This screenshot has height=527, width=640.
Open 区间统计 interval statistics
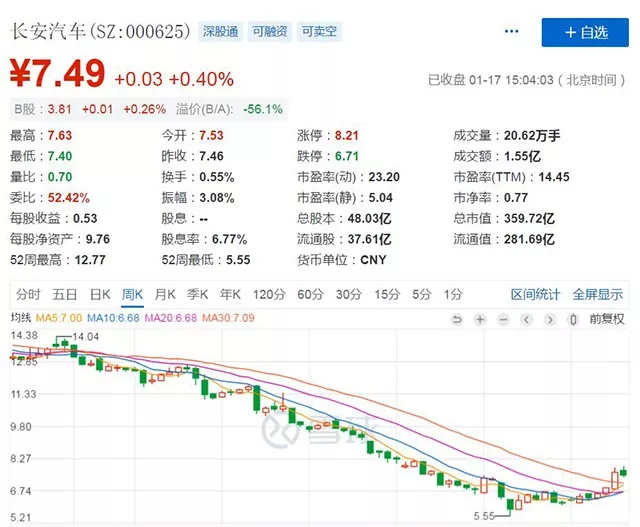click(x=535, y=294)
